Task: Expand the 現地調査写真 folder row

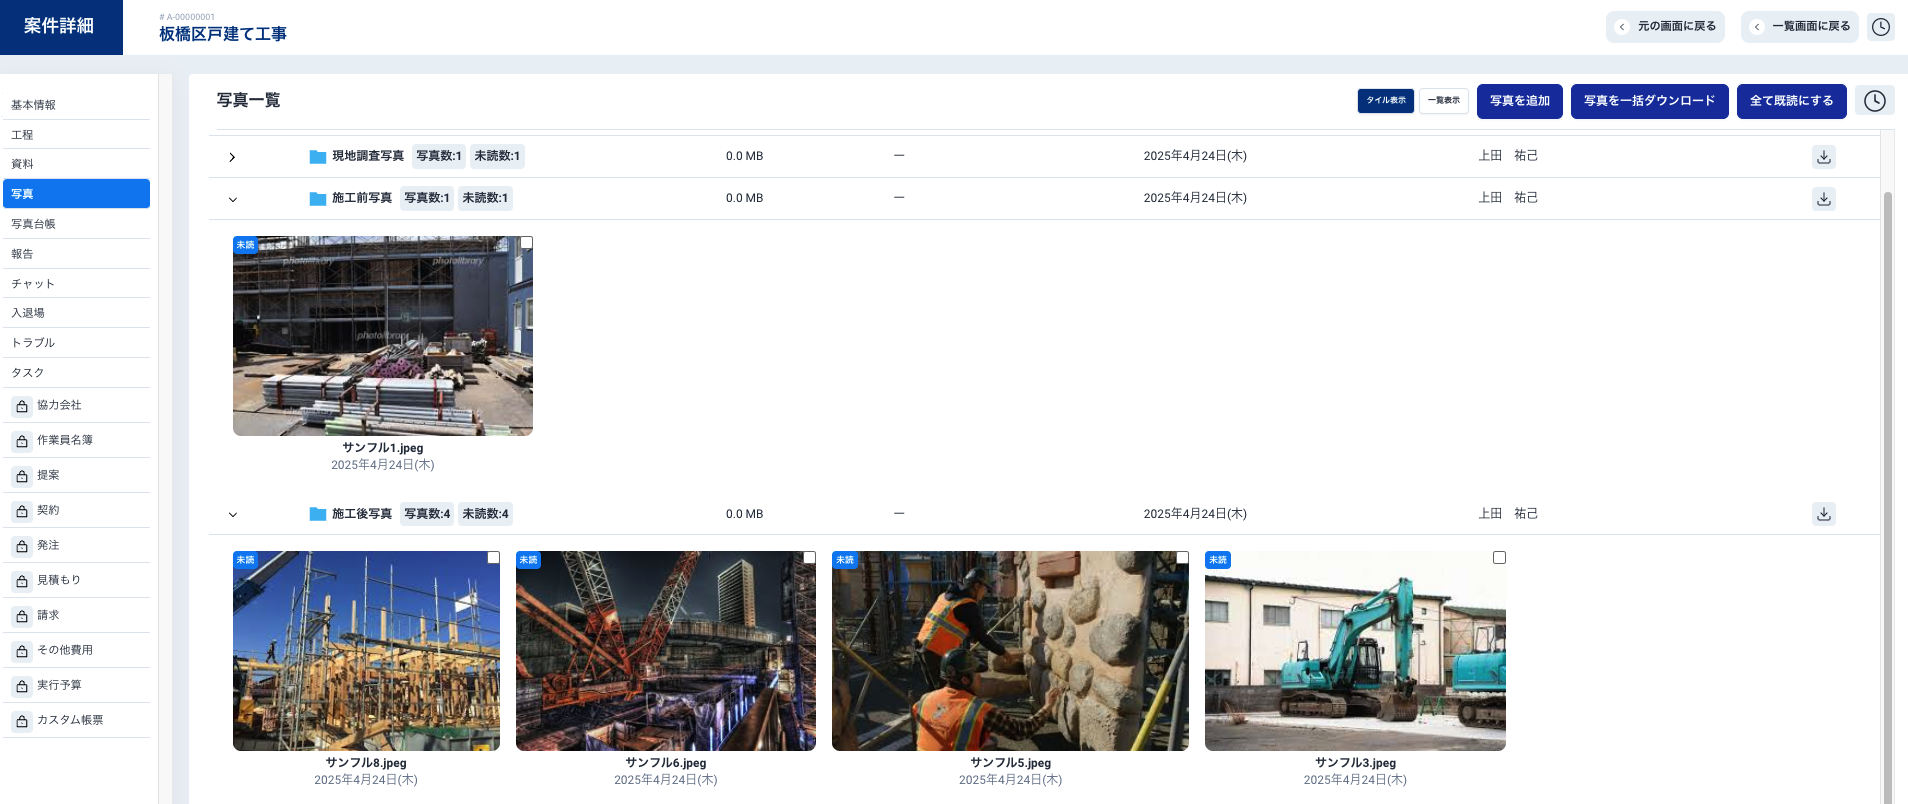Action: point(232,157)
